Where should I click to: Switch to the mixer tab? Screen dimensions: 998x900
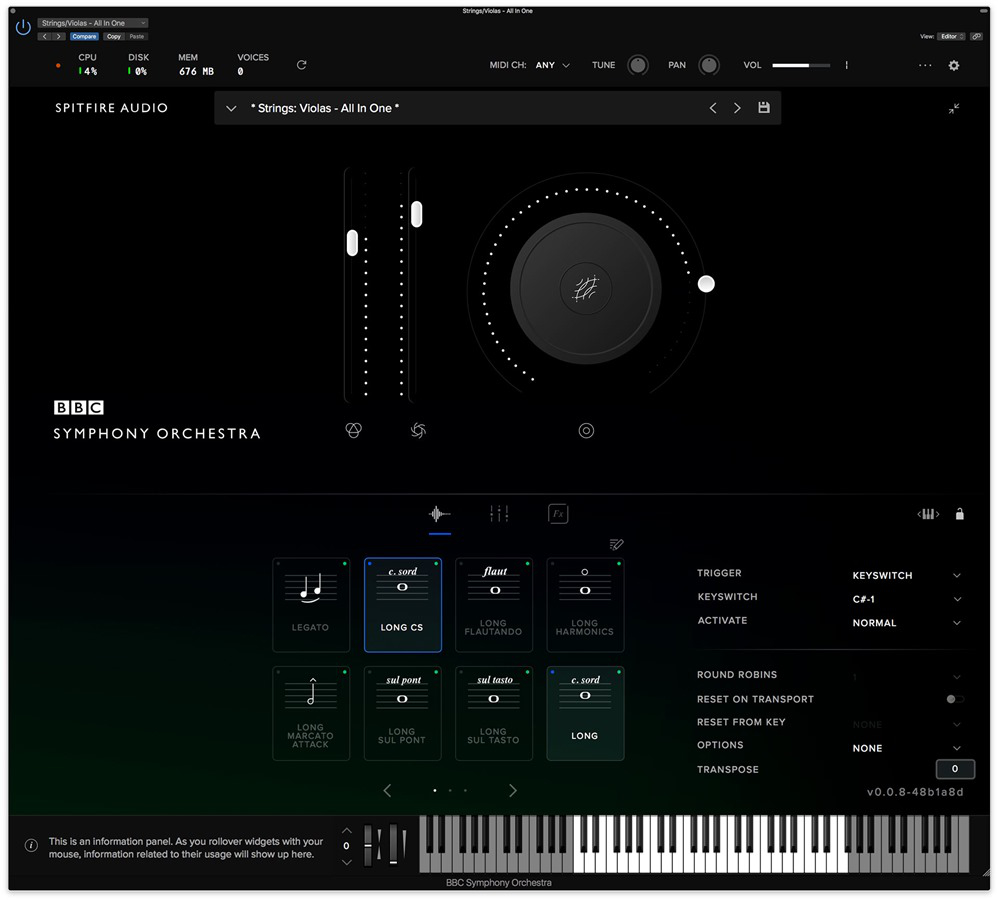[499, 514]
